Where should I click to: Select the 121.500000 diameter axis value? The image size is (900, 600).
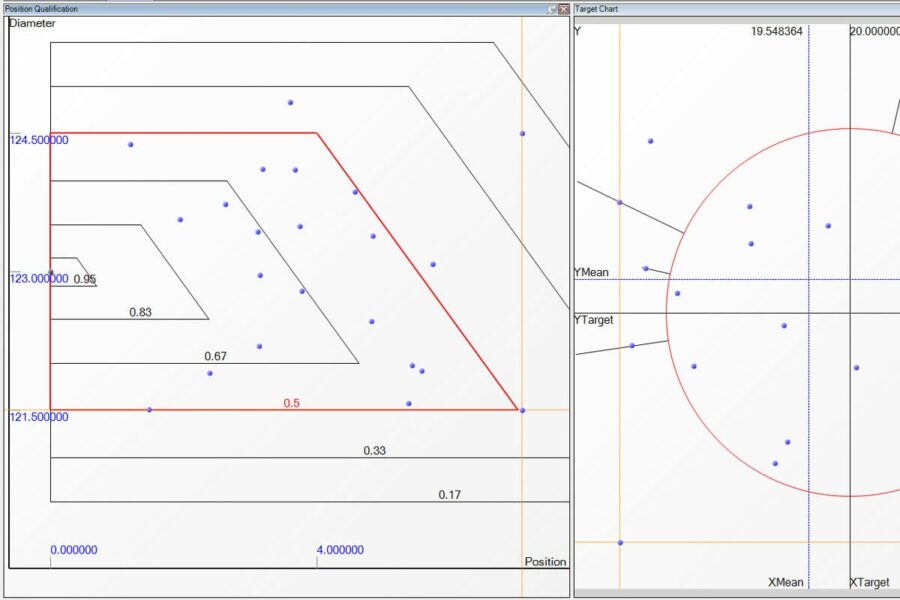click(39, 417)
